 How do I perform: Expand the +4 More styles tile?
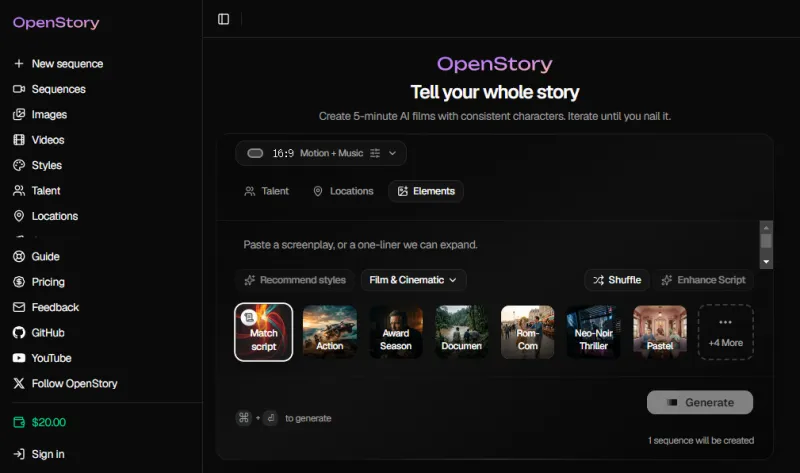[x=726, y=332]
